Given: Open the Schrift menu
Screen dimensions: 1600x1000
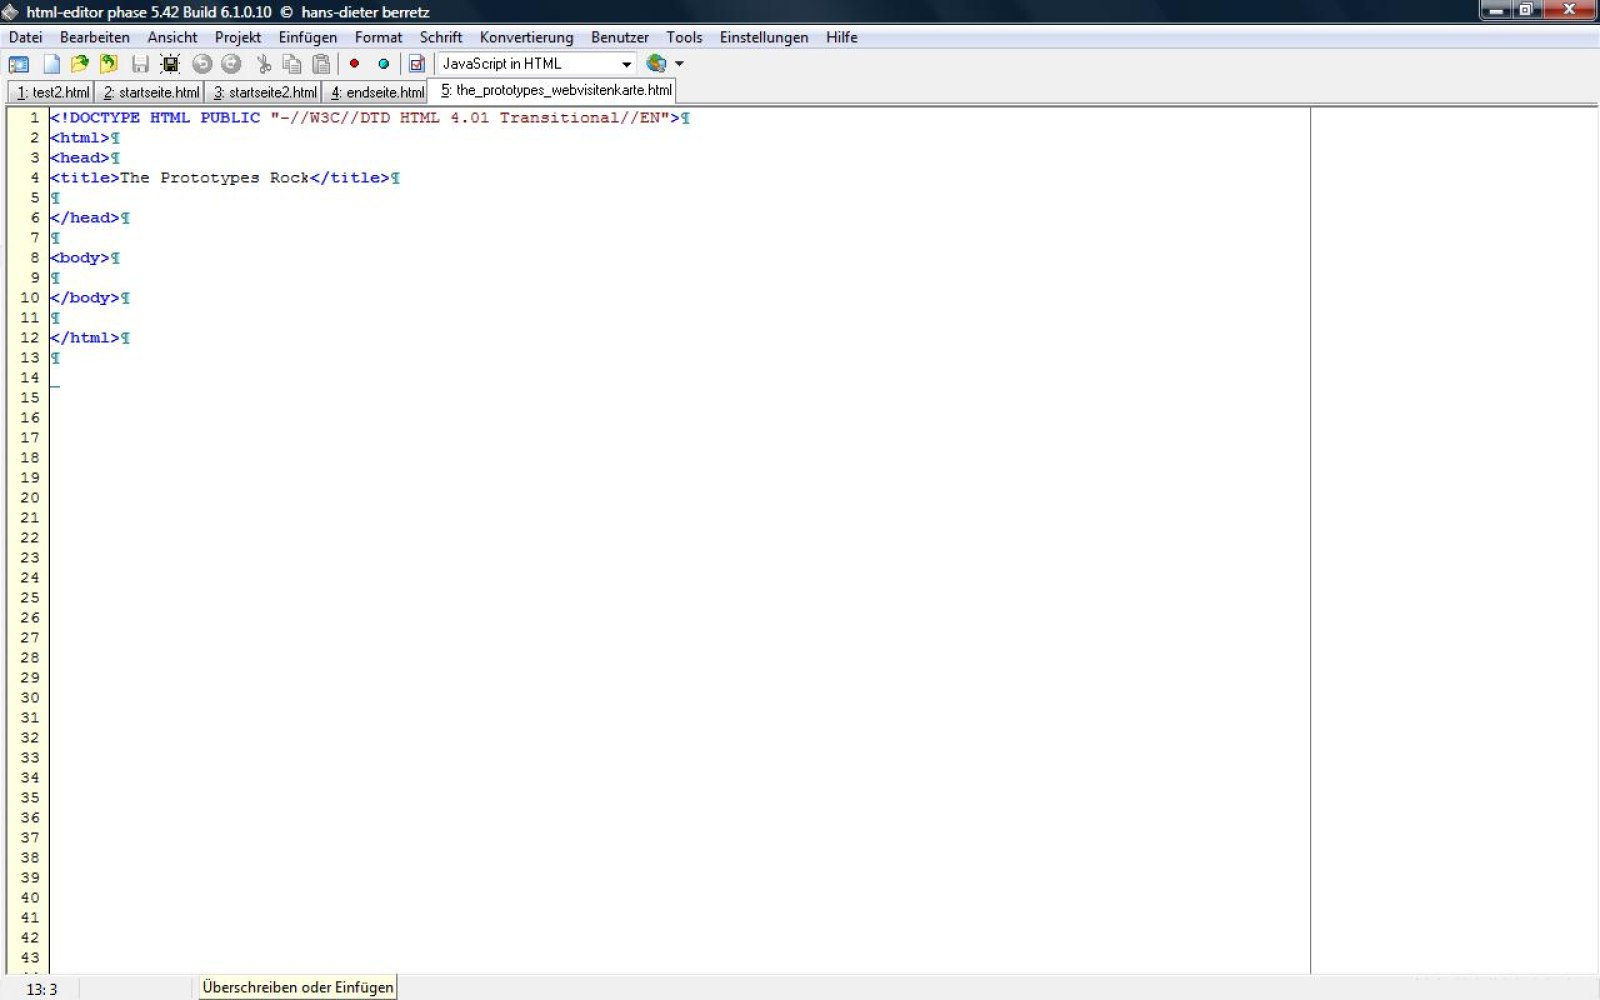Looking at the screenshot, I should pos(441,37).
